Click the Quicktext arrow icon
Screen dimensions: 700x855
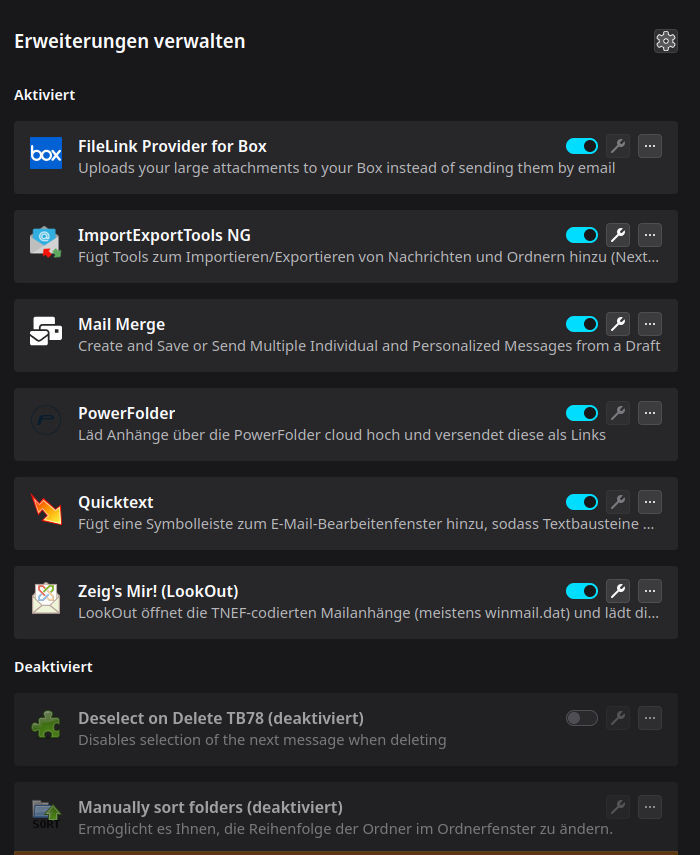(x=46, y=509)
